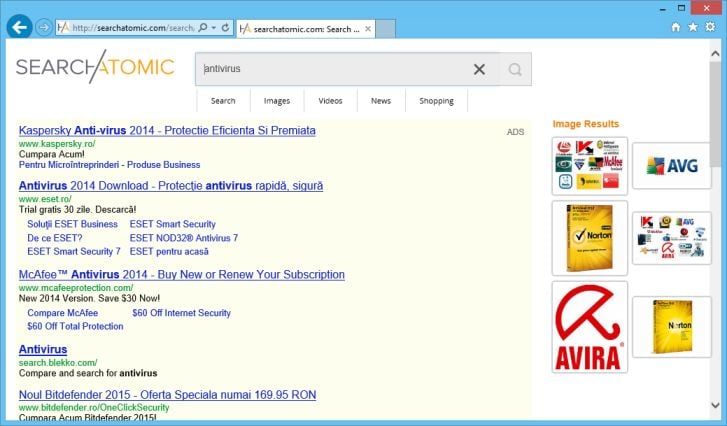Open the AVIRA umbrella logo thumbnail

589,327
